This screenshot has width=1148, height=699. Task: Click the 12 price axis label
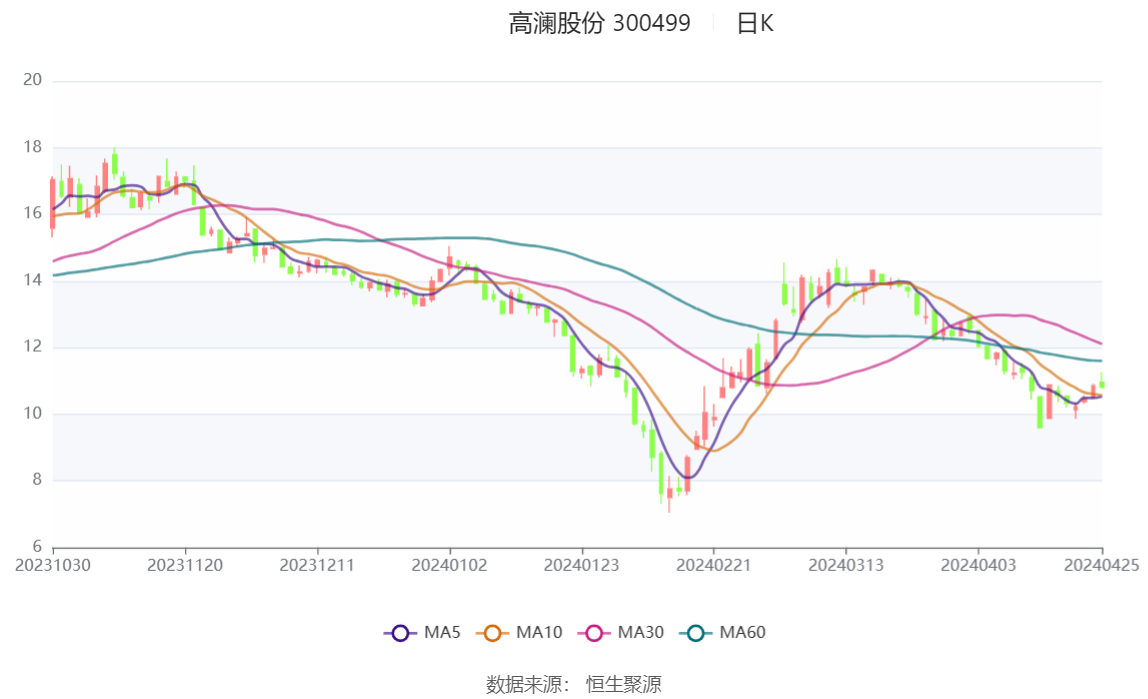click(32, 346)
